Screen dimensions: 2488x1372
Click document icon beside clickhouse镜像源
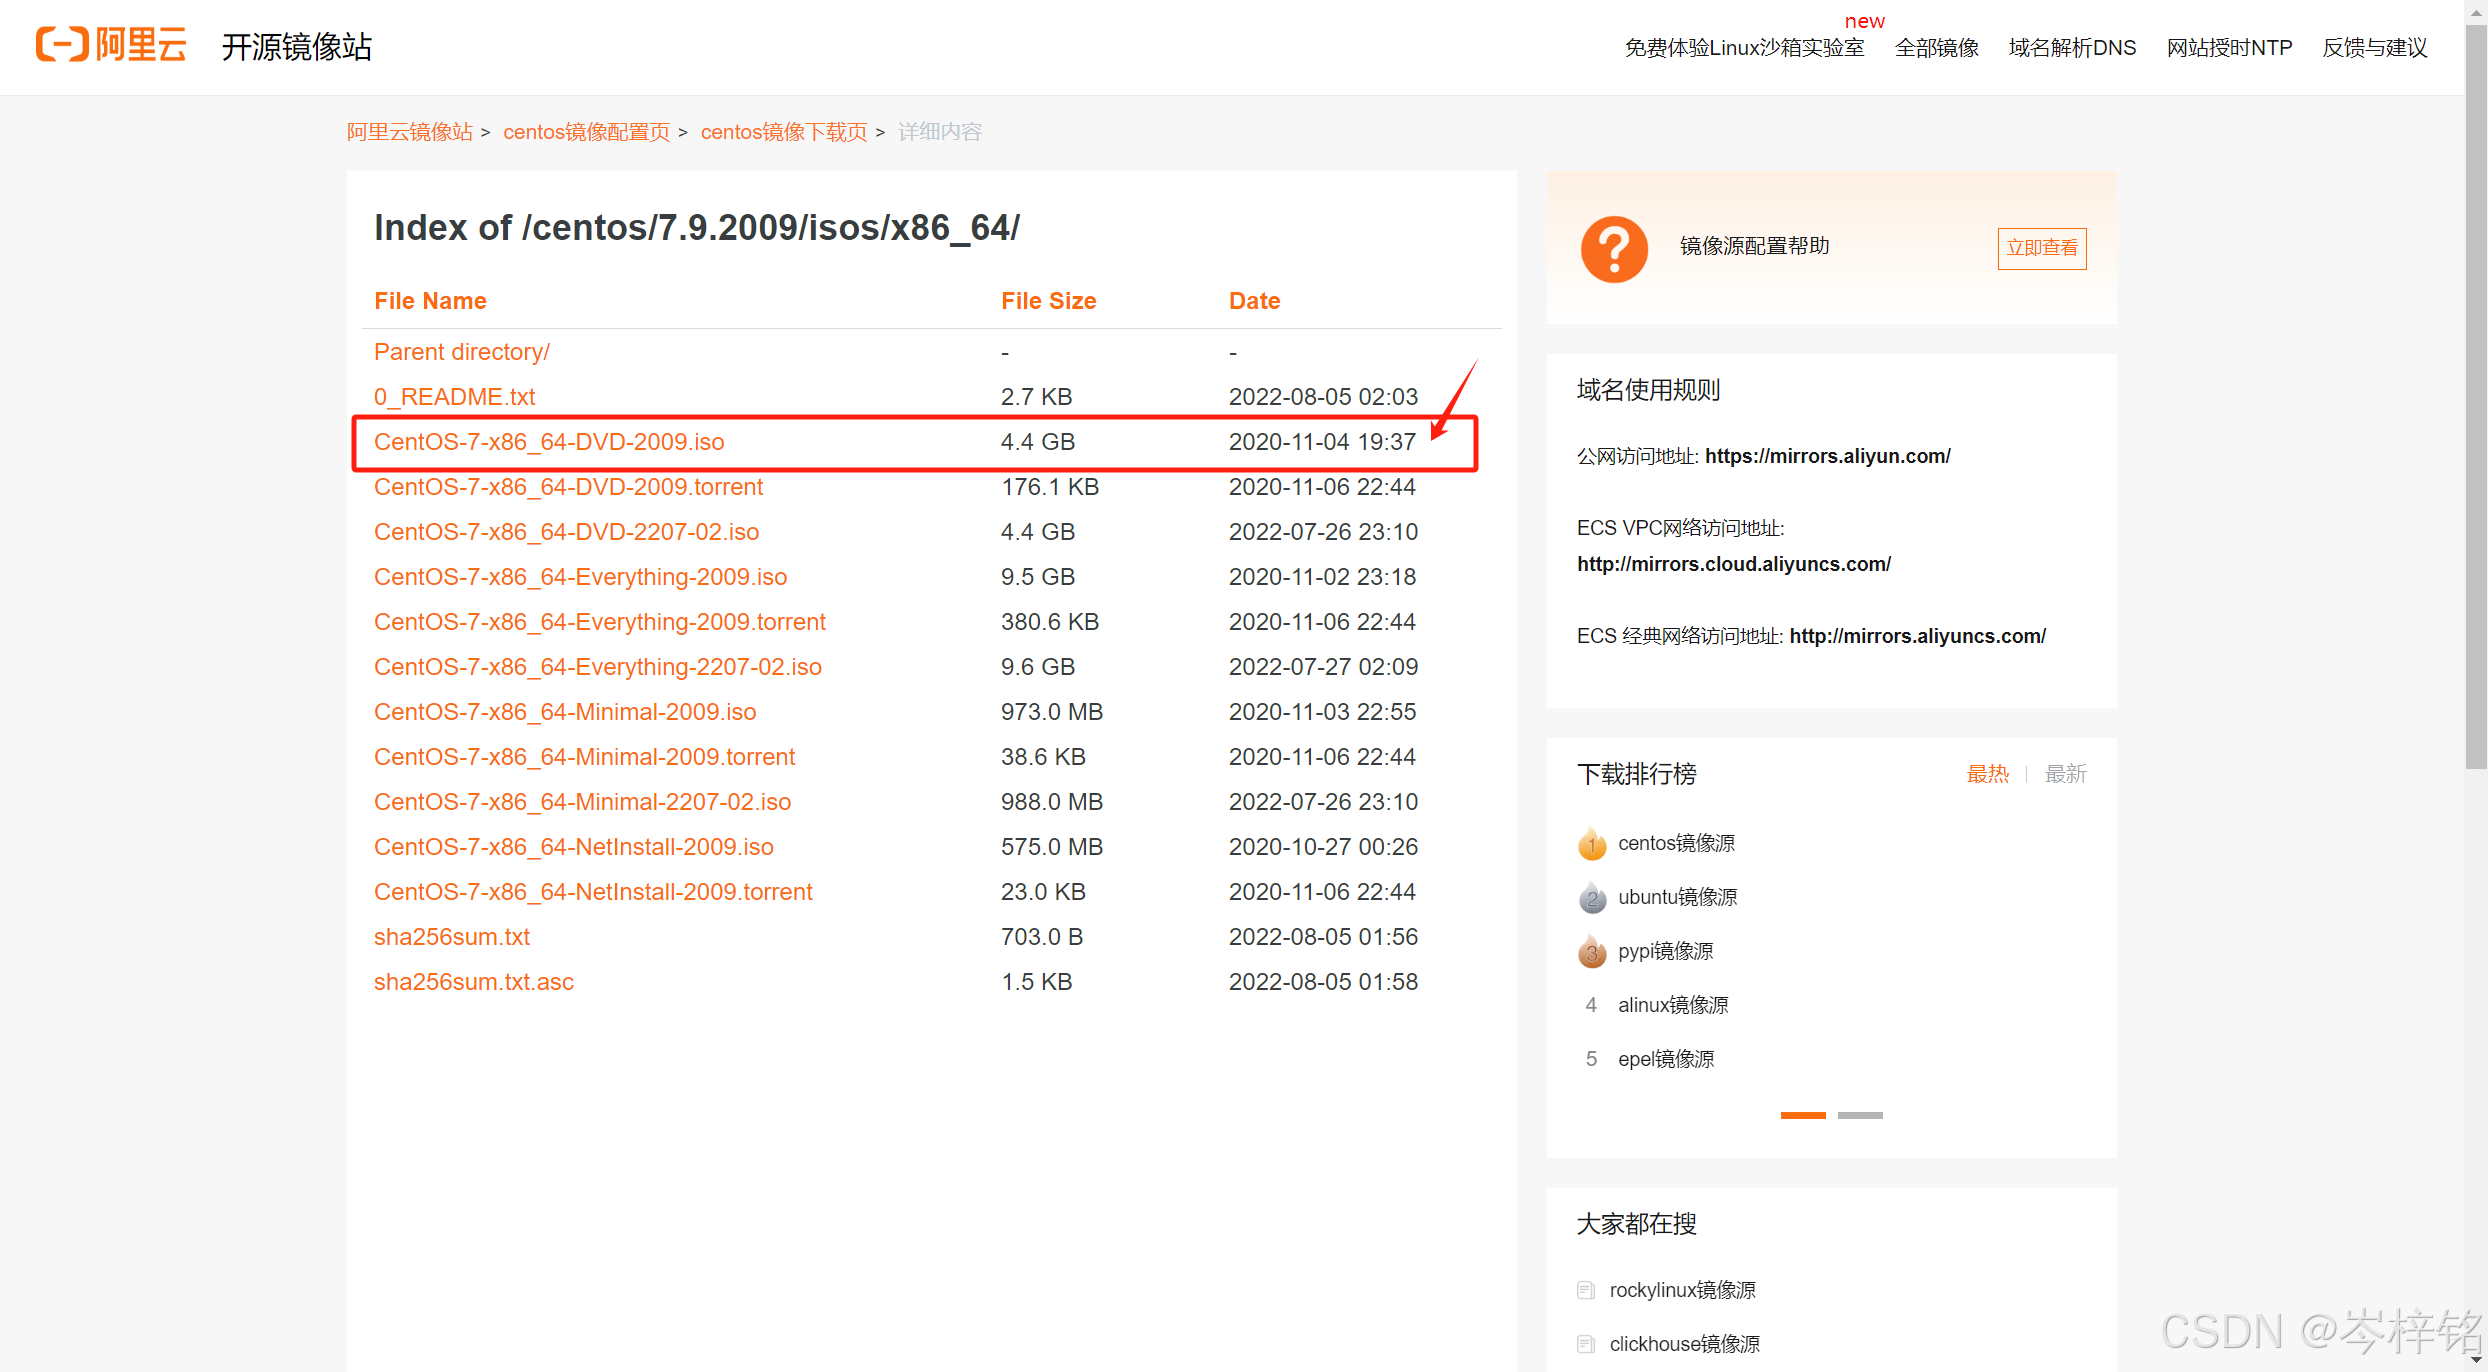click(1585, 1344)
